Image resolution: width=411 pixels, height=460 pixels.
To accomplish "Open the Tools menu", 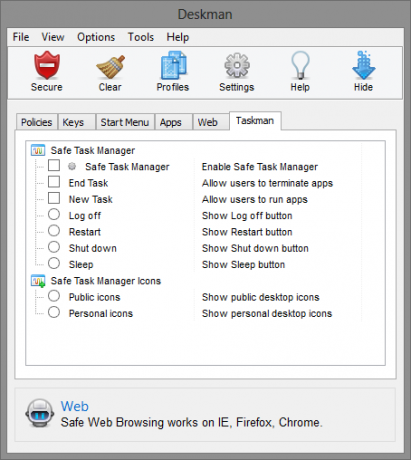I will pyautogui.click(x=141, y=37).
